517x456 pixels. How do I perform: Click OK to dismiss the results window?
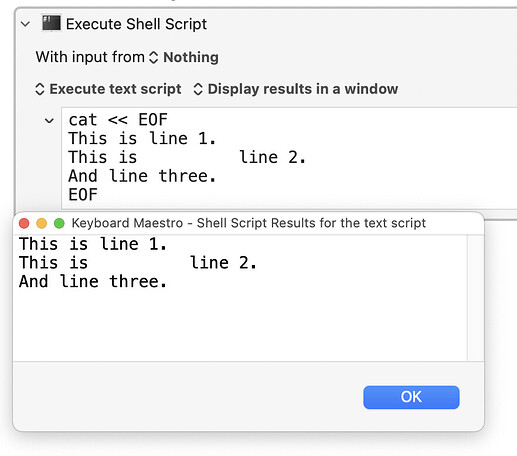click(411, 397)
